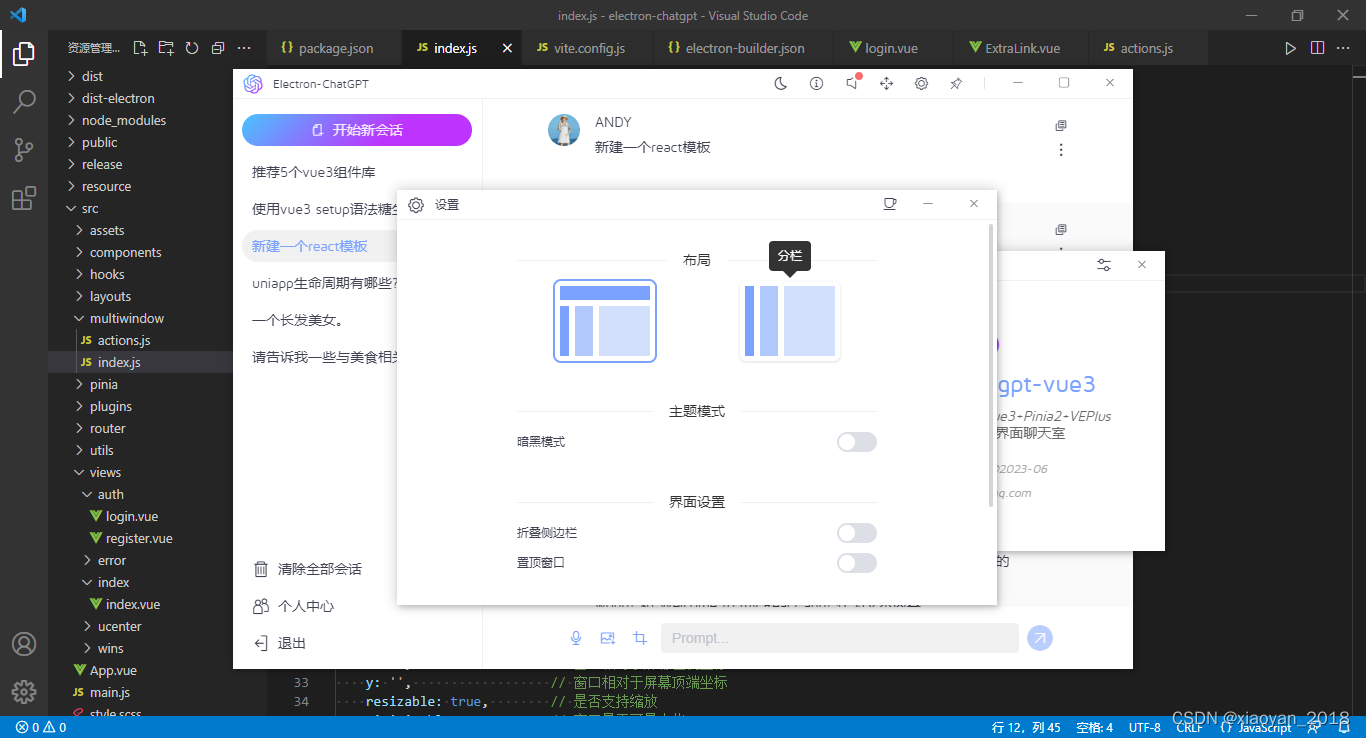Send the prompt with the arrow button

(1040, 638)
